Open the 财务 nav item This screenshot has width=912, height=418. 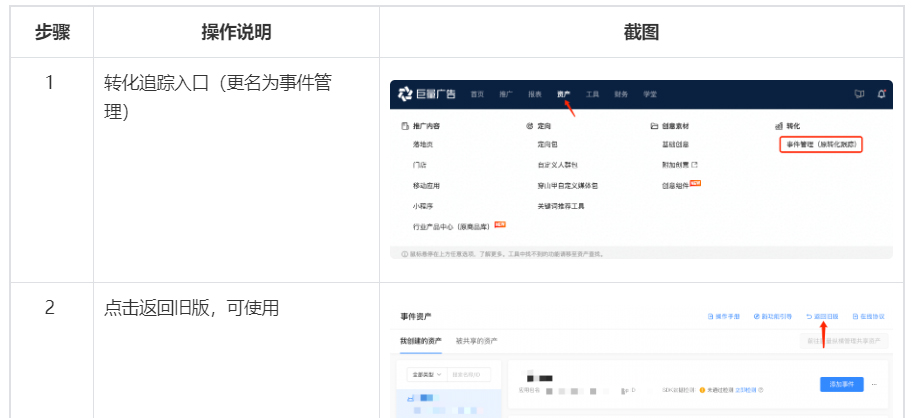[x=621, y=94]
